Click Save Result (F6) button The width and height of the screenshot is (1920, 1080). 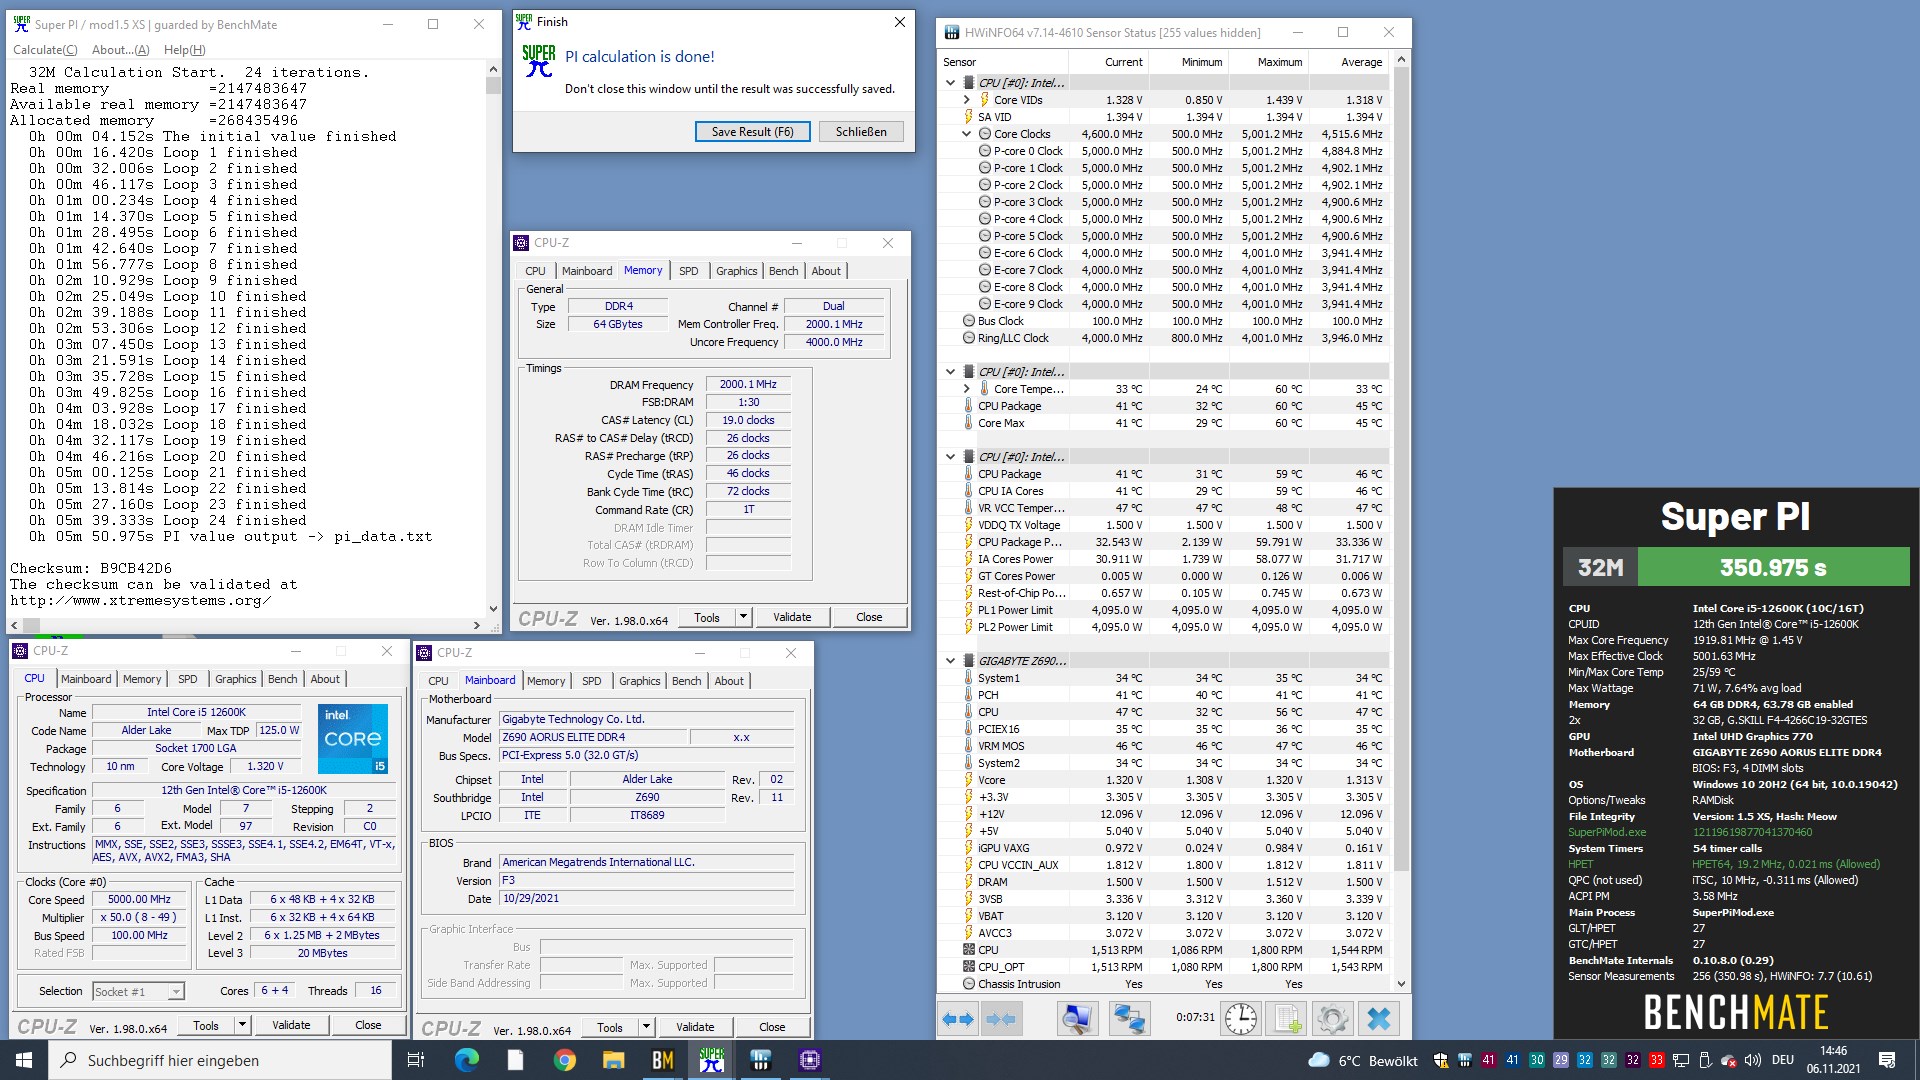tap(752, 132)
